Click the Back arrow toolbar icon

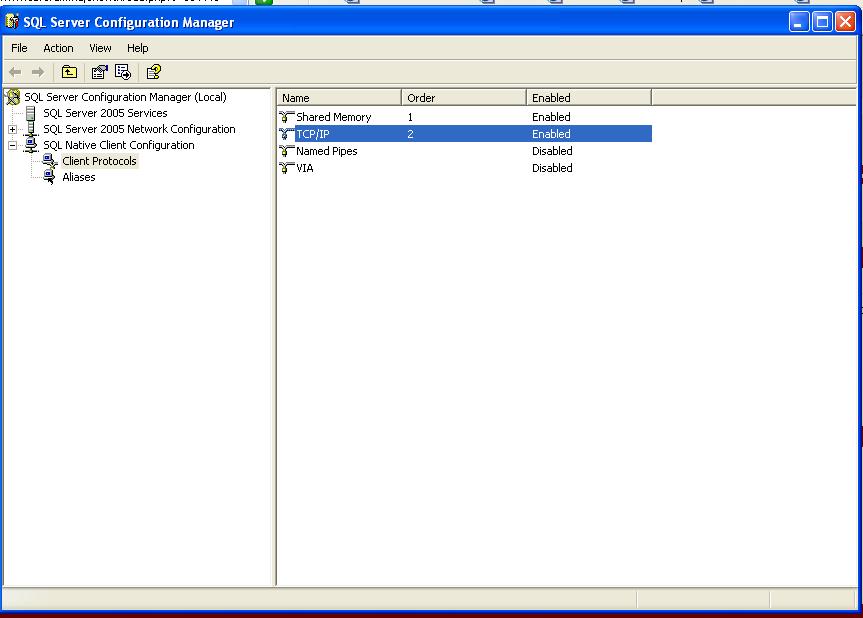[x=15, y=72]
